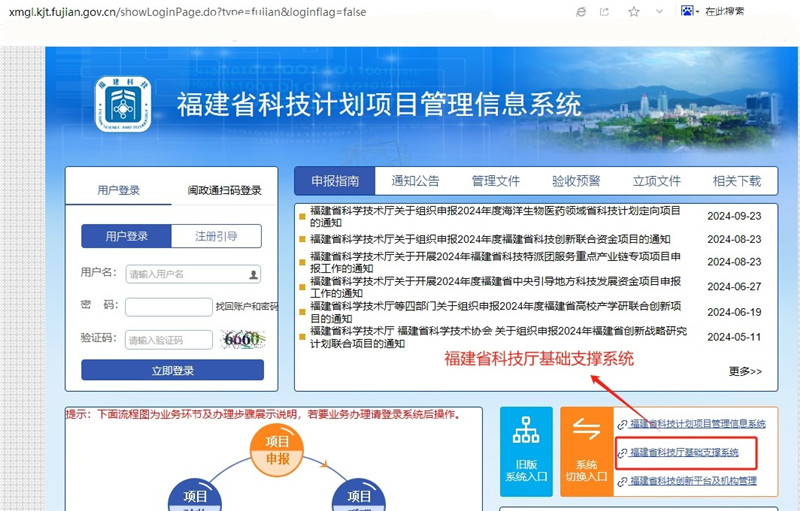The image size is (800, 511).
Task: Expand the favorites dropdown chevron beside star
Action: [x=661, y=12]
